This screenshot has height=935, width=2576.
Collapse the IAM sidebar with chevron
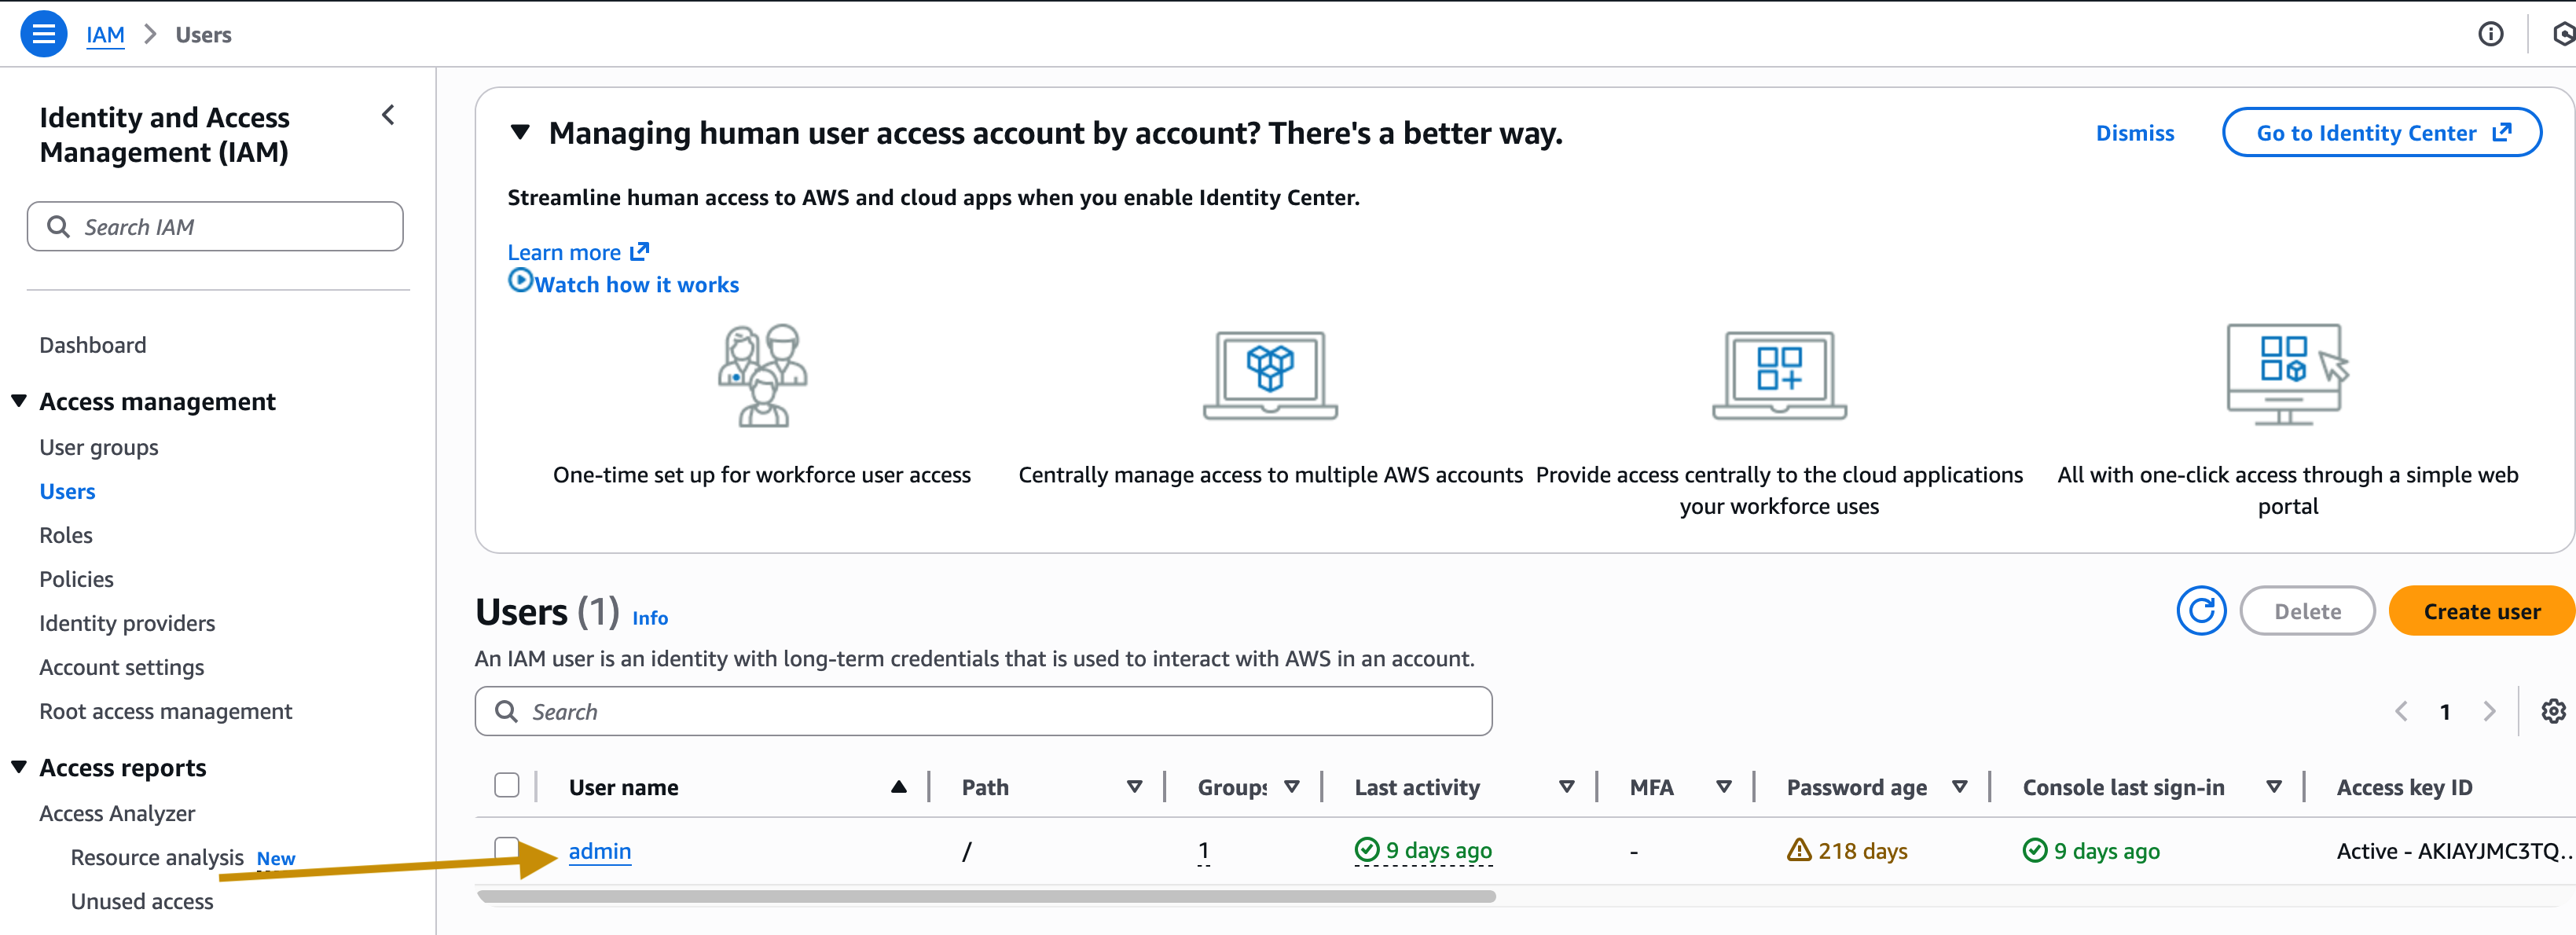tap(388, 116)
